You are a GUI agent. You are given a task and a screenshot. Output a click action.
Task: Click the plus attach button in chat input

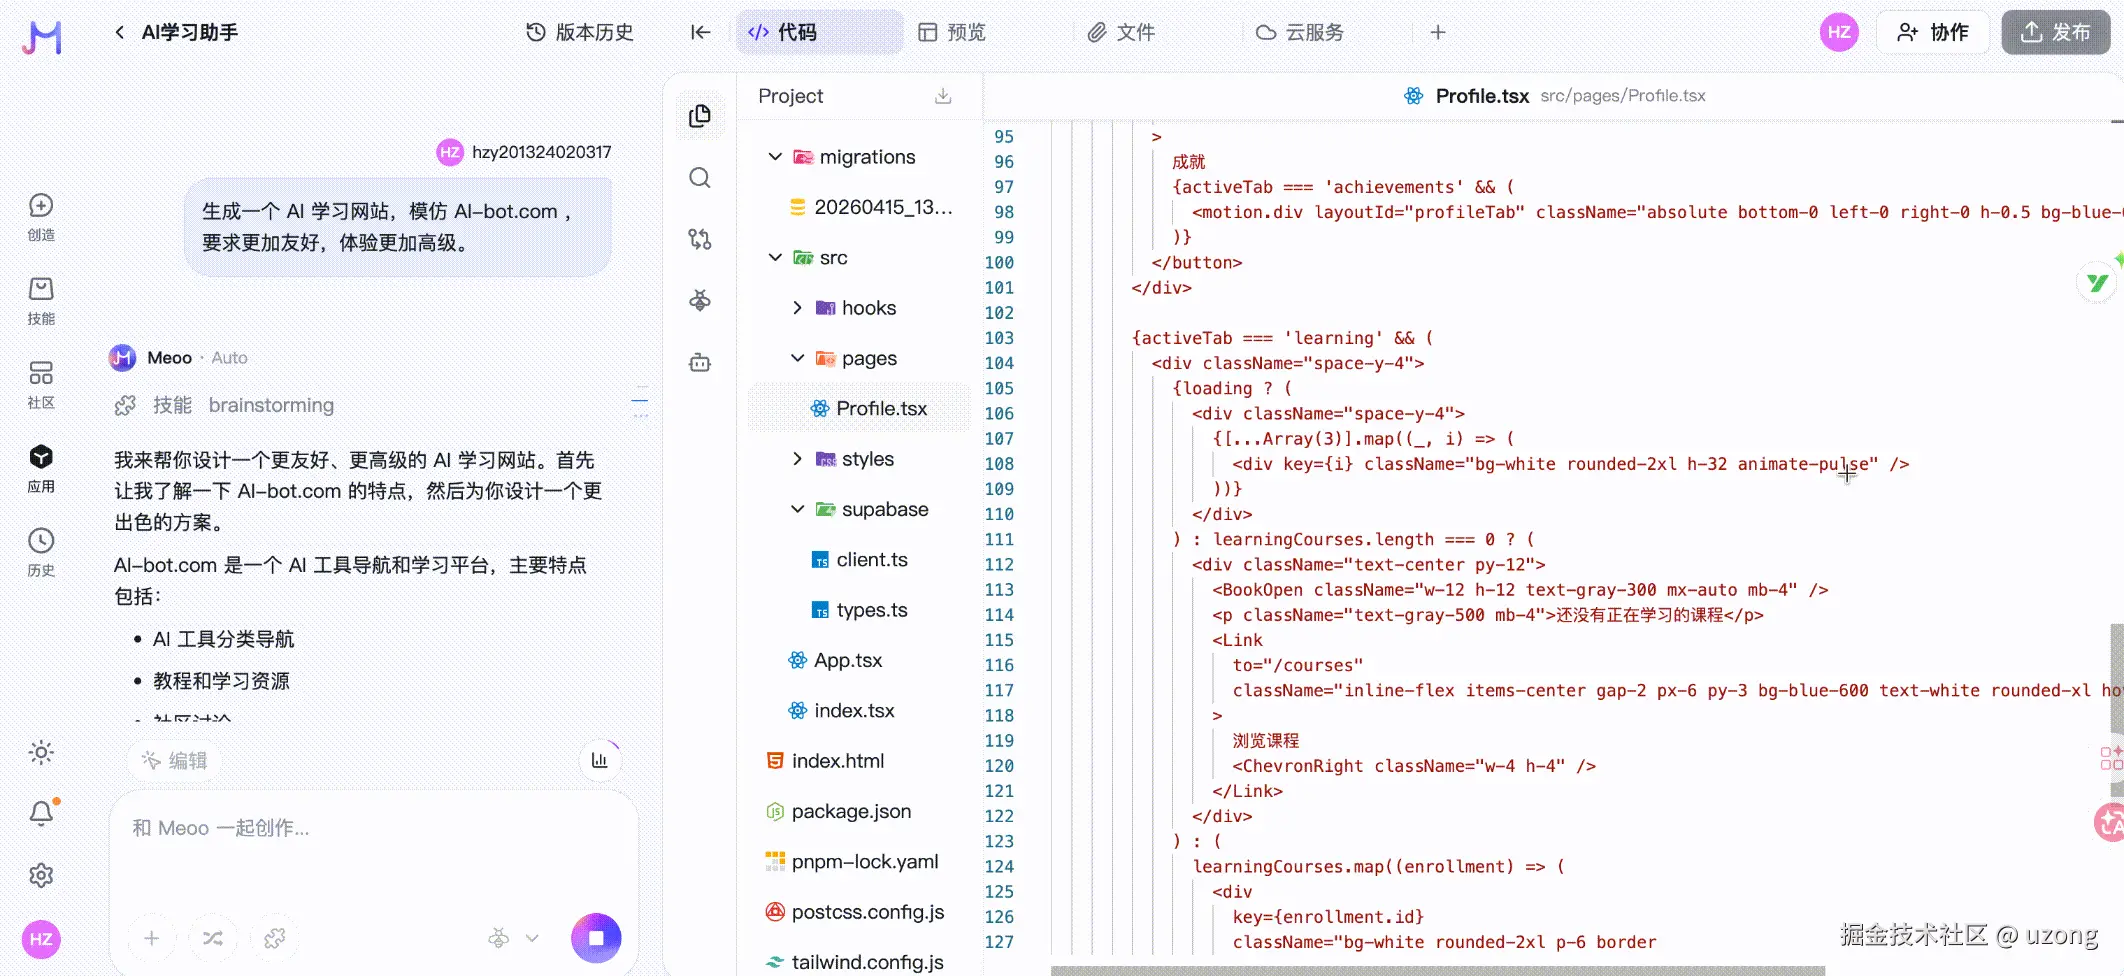151,938
